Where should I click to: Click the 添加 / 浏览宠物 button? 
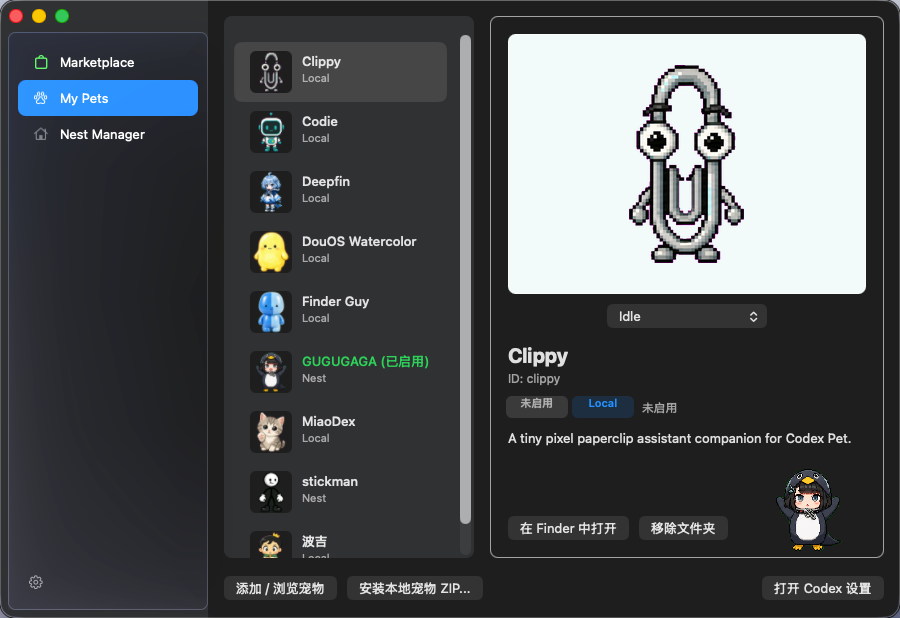[280, 588]
